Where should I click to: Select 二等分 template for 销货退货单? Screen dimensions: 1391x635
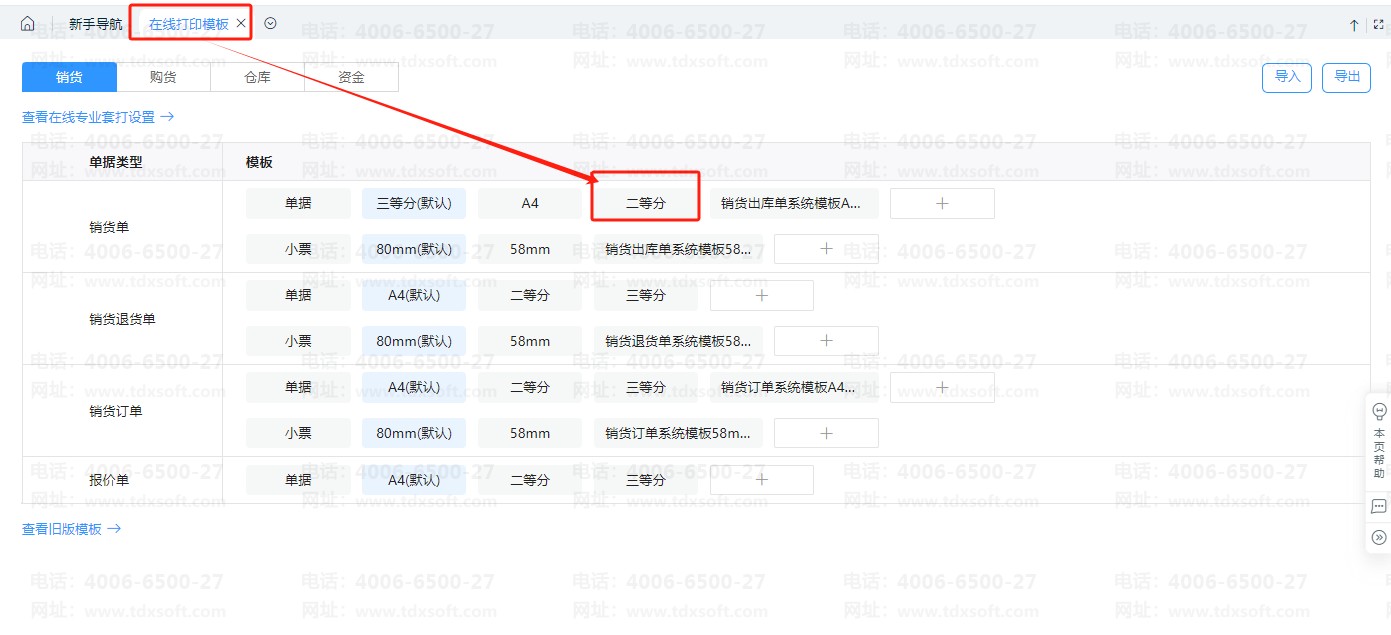pyautogui.click(x=530, y=295)
